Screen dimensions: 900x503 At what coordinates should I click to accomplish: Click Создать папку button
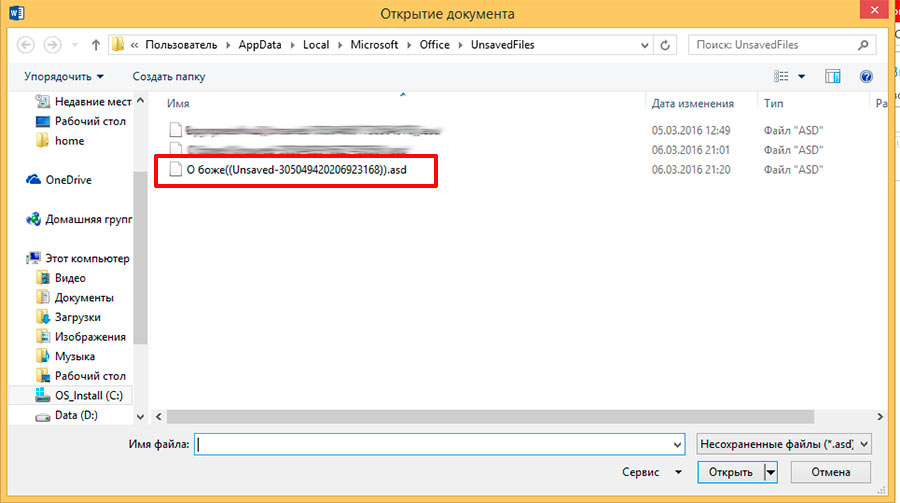[x=169, y=76]
